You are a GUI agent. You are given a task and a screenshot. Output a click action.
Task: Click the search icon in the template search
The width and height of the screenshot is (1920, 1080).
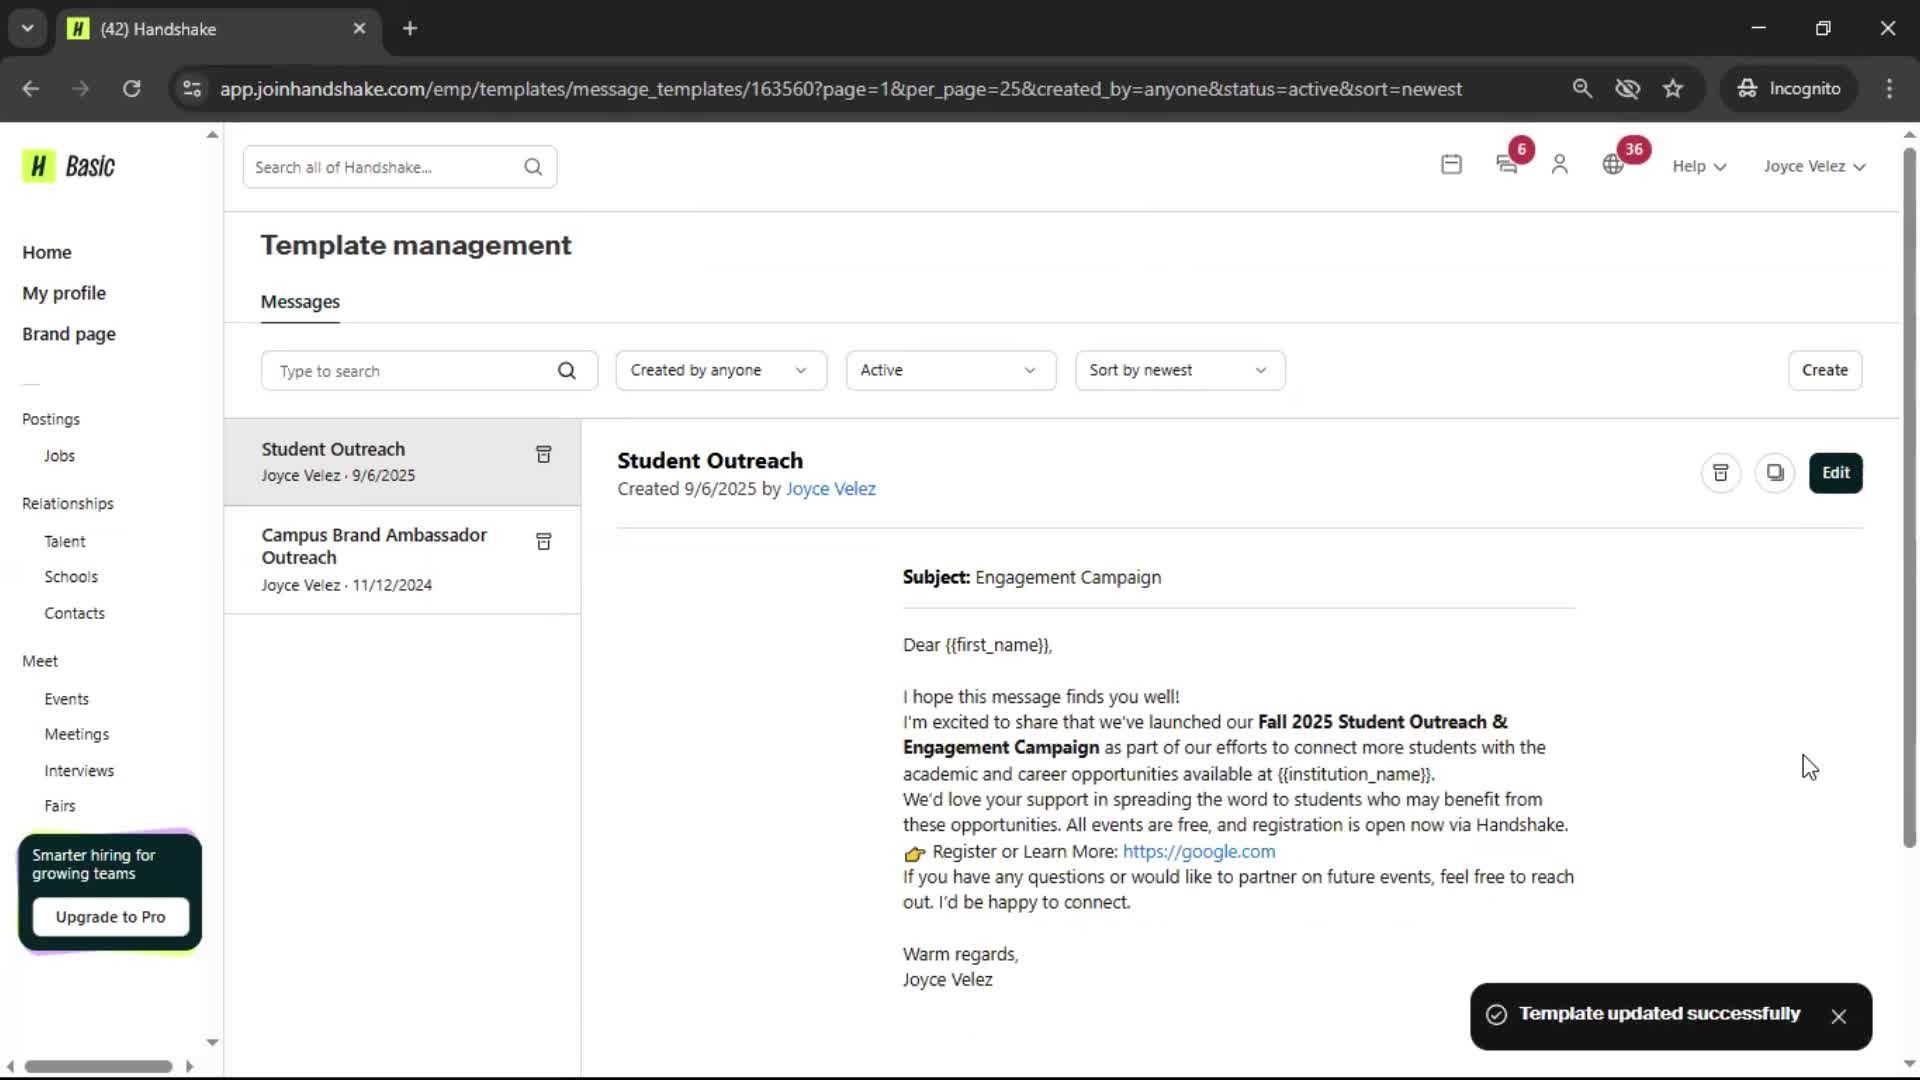[567, 371]
